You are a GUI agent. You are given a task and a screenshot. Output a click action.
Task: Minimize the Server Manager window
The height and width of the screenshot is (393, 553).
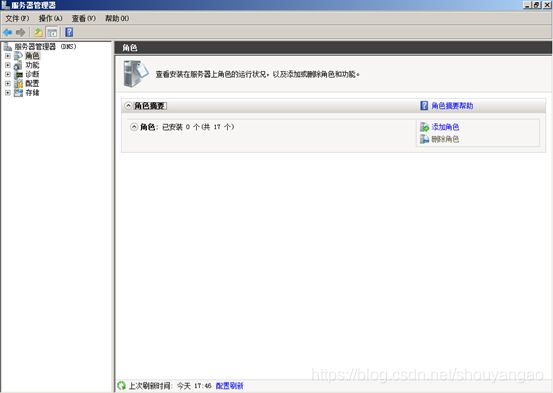click(527, 5)
